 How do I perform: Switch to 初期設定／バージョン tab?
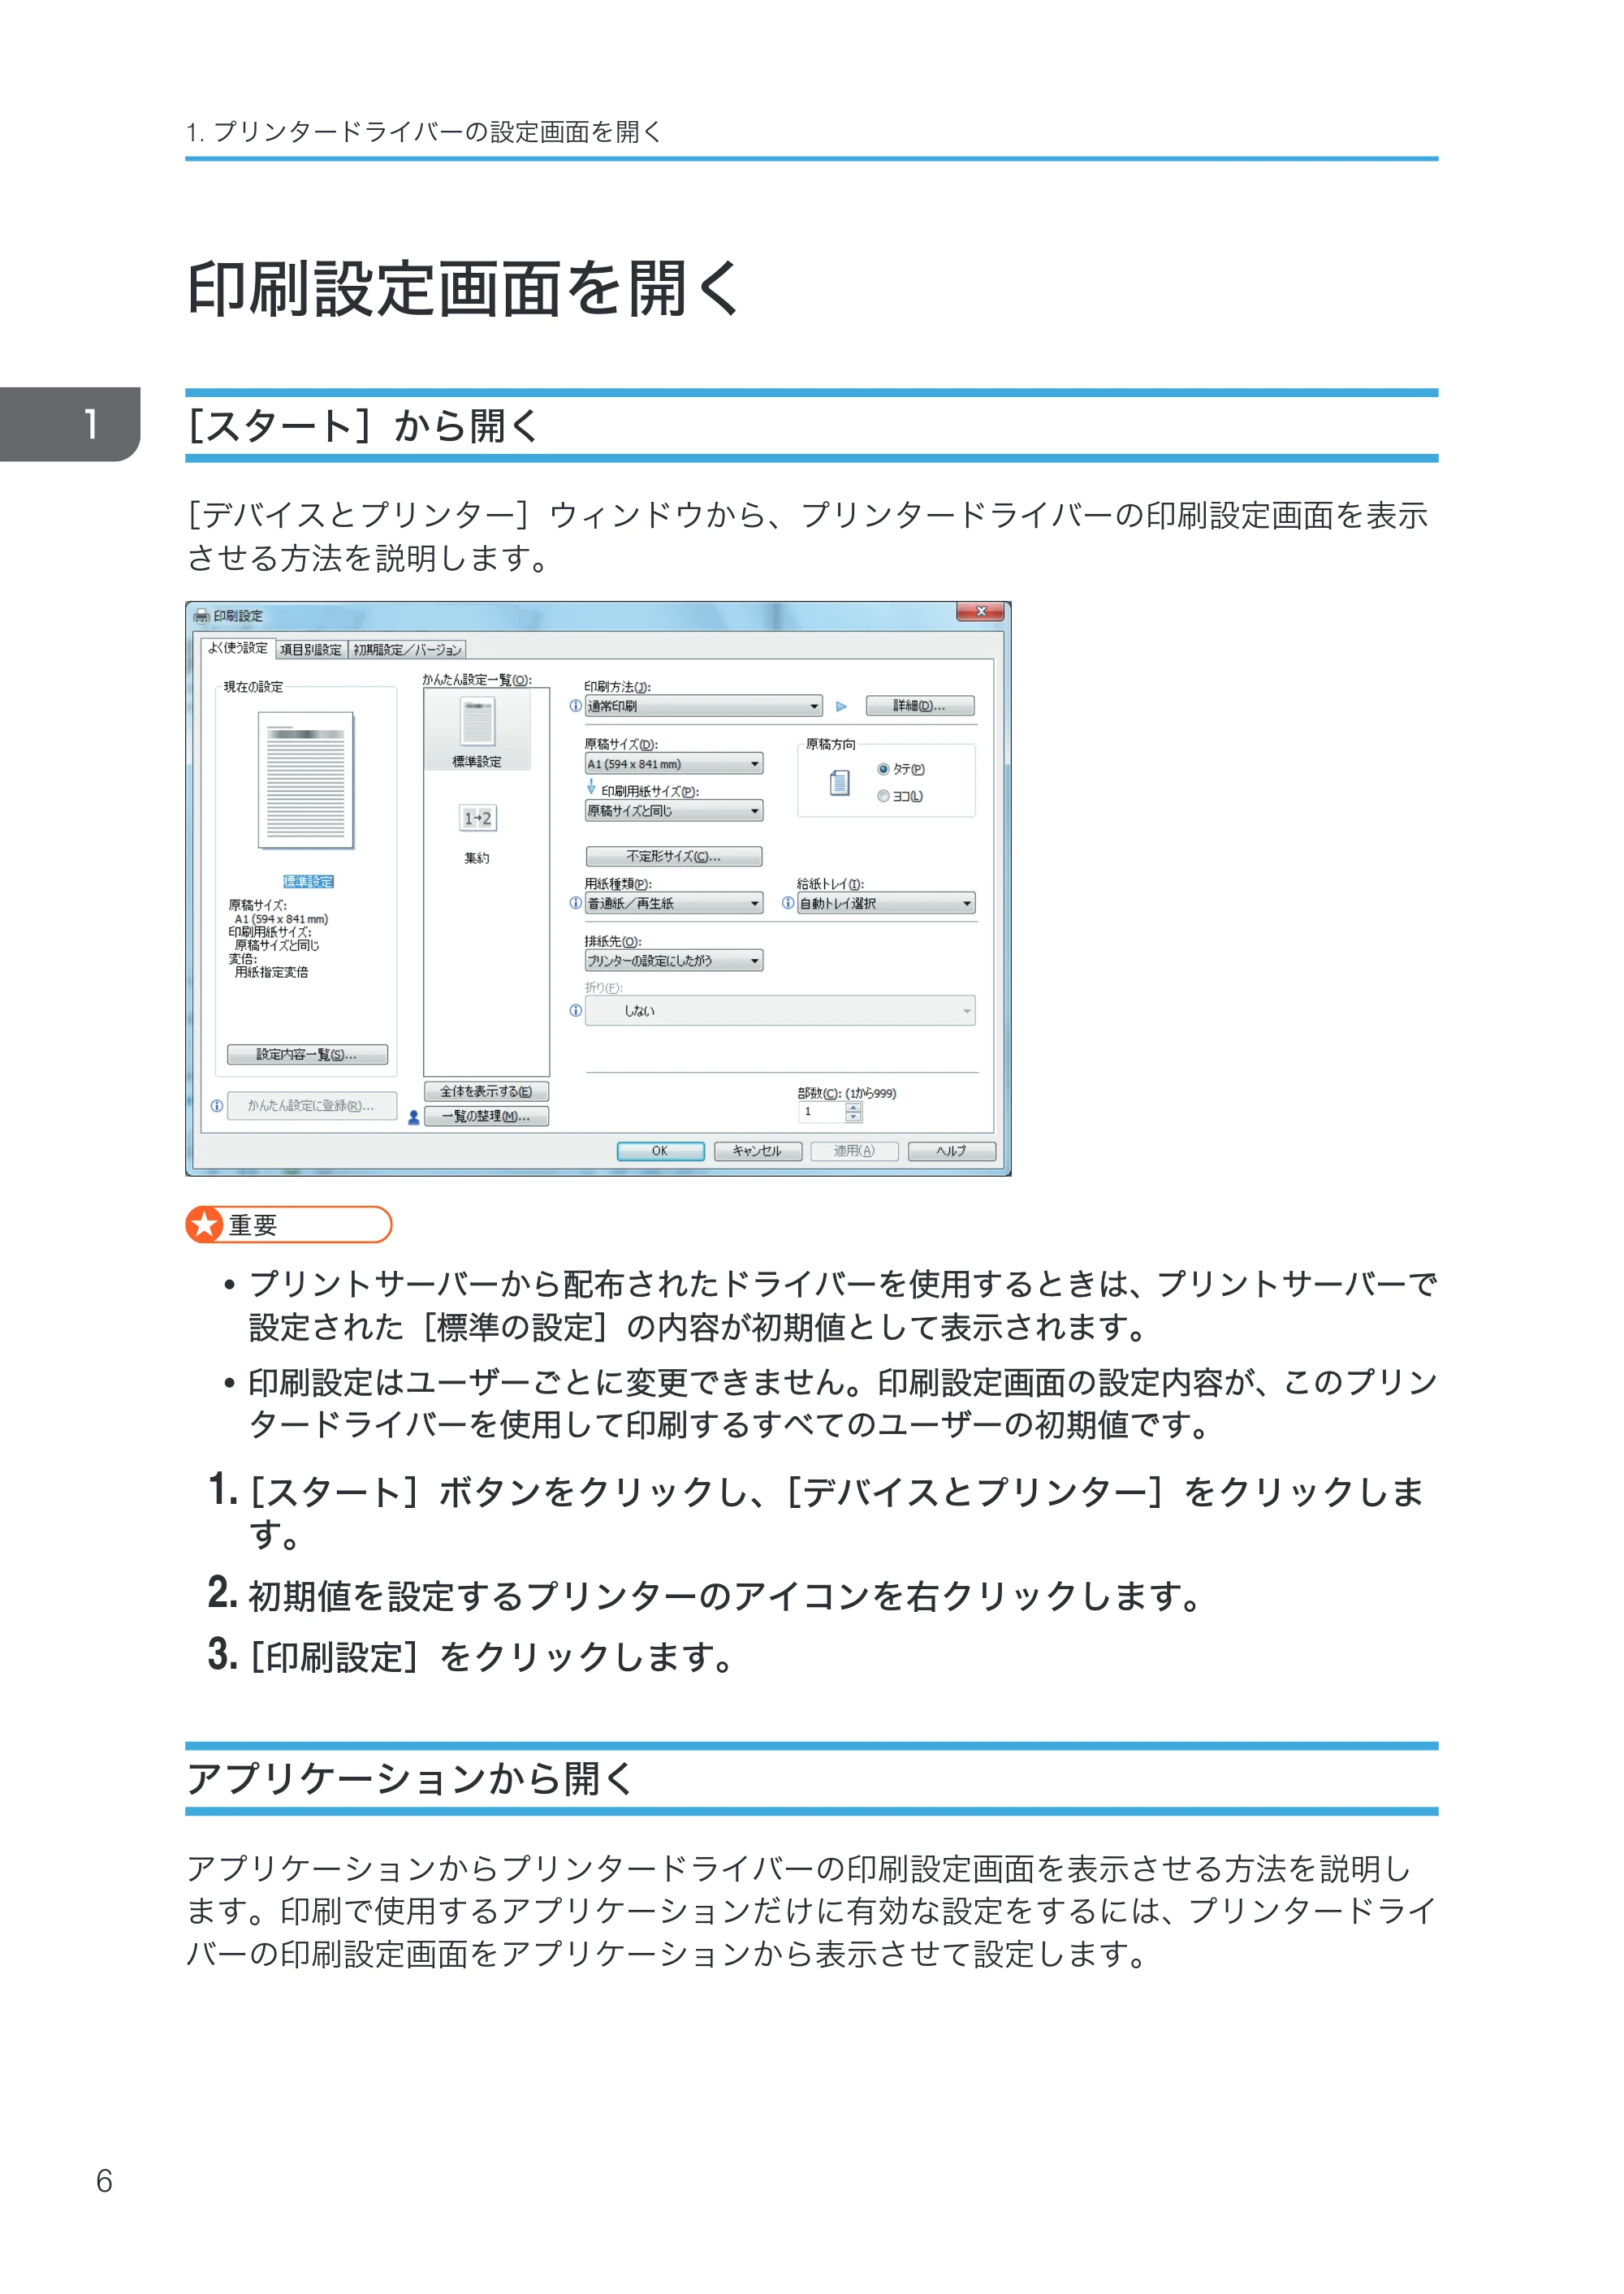tap(407, 650)
